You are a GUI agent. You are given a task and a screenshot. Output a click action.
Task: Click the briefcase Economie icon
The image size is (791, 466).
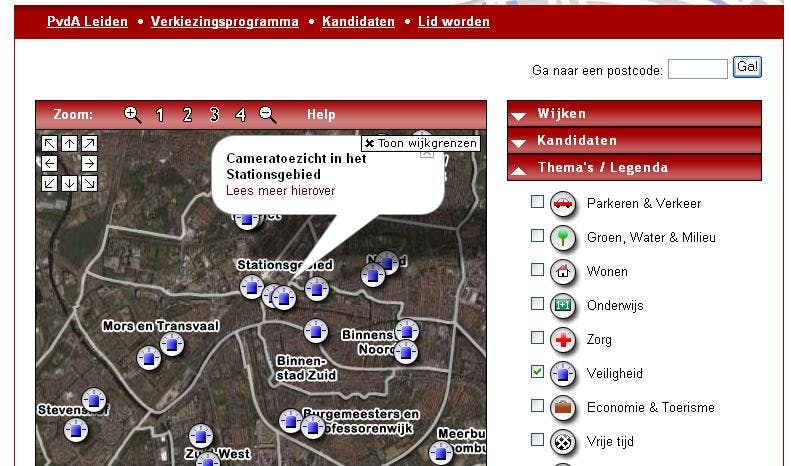click(562, 408)
